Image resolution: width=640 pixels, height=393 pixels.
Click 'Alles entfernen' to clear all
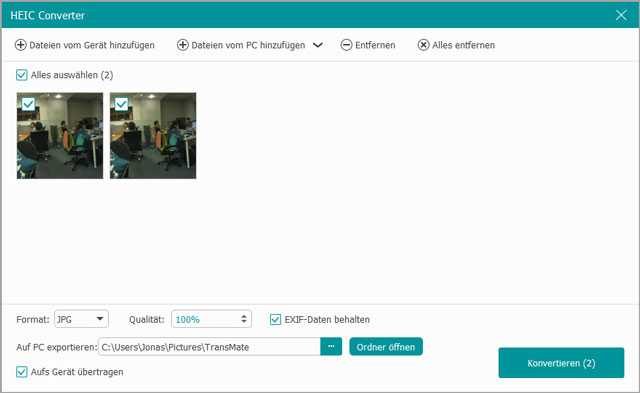456,45
